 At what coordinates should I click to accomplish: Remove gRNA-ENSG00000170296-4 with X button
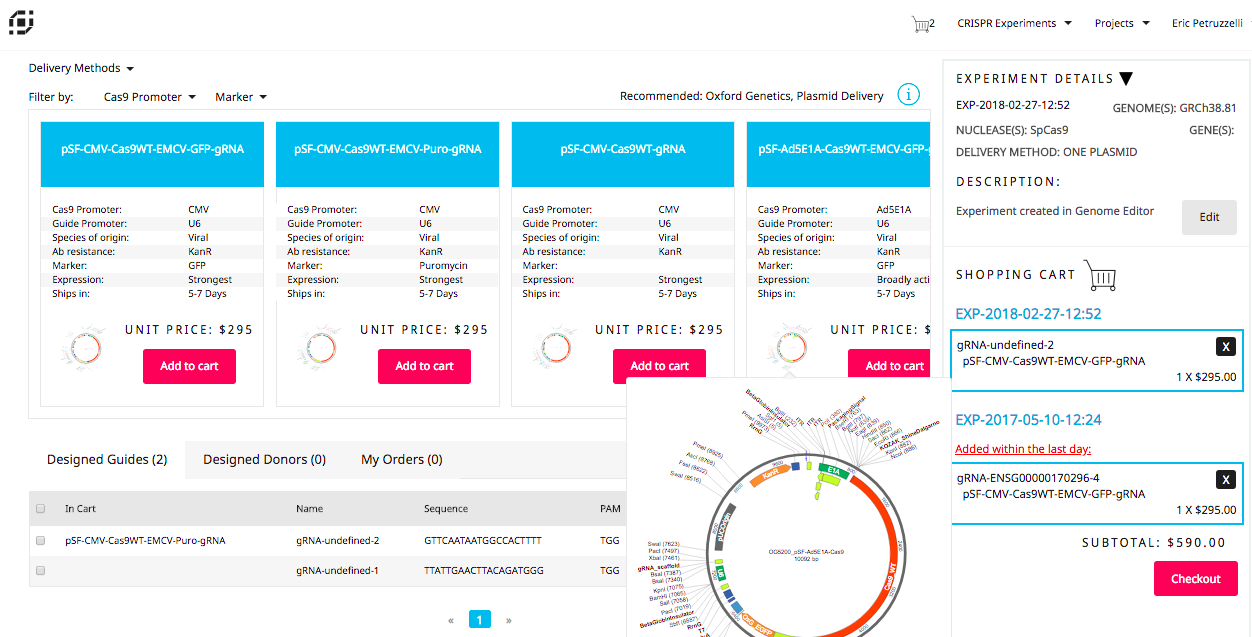[1225, 480]
